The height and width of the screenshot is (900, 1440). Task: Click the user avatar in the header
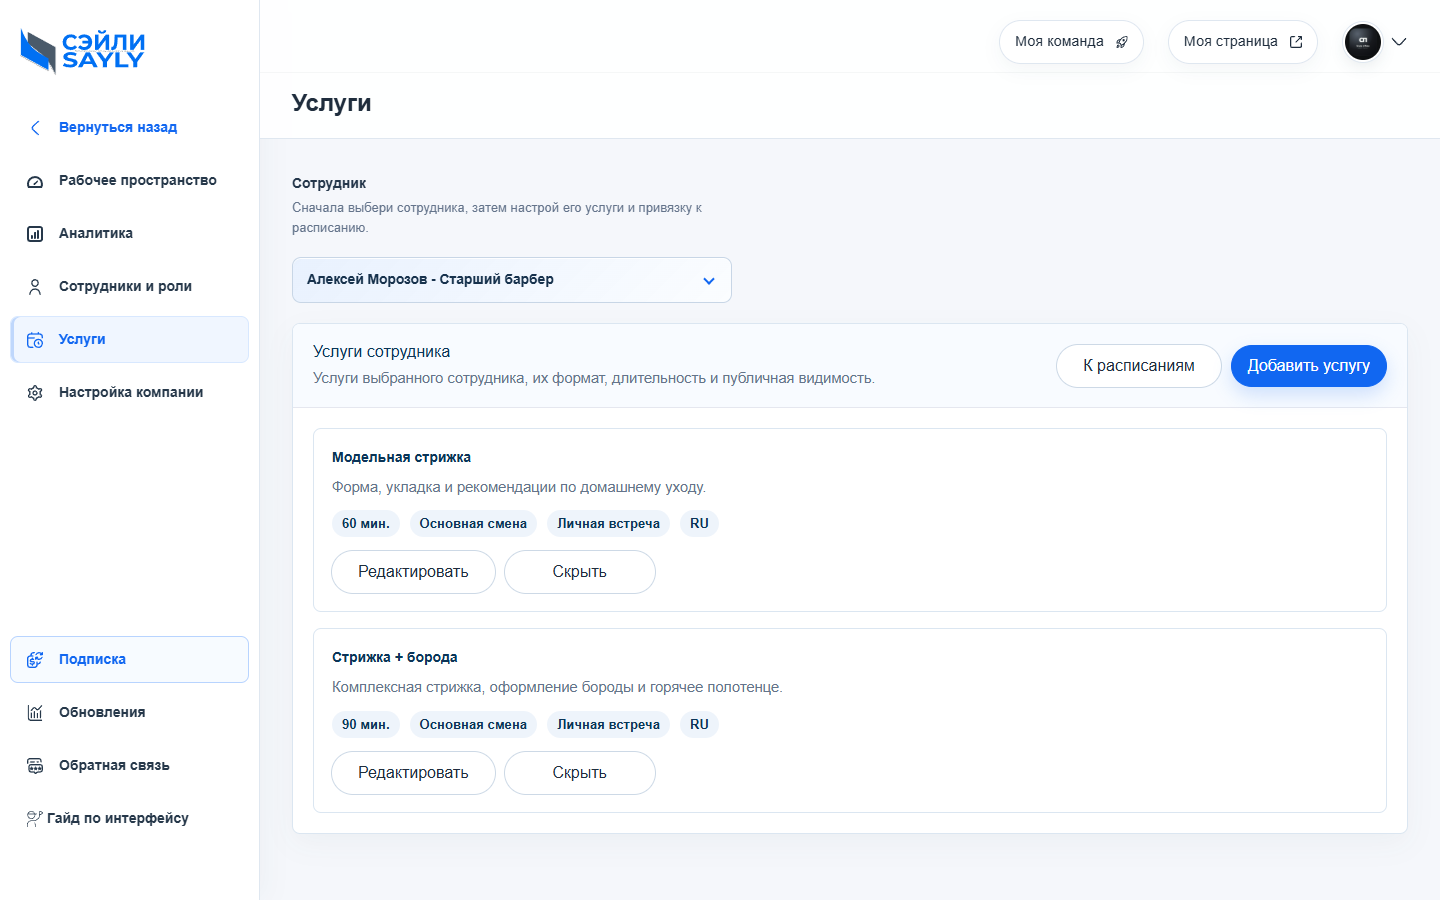pos(1363,42)
